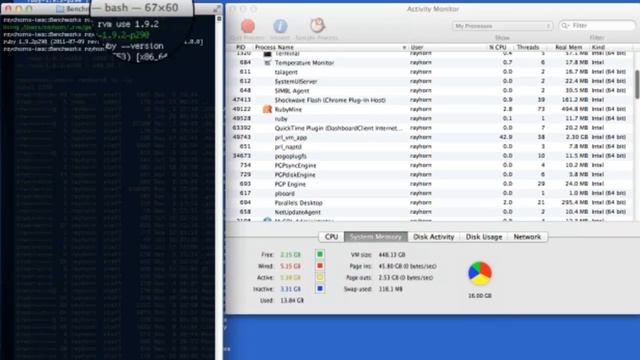The width and height of the screenshot is (640, 360).
Task: Click the Swap used value
Action: [x=390, y=289]
